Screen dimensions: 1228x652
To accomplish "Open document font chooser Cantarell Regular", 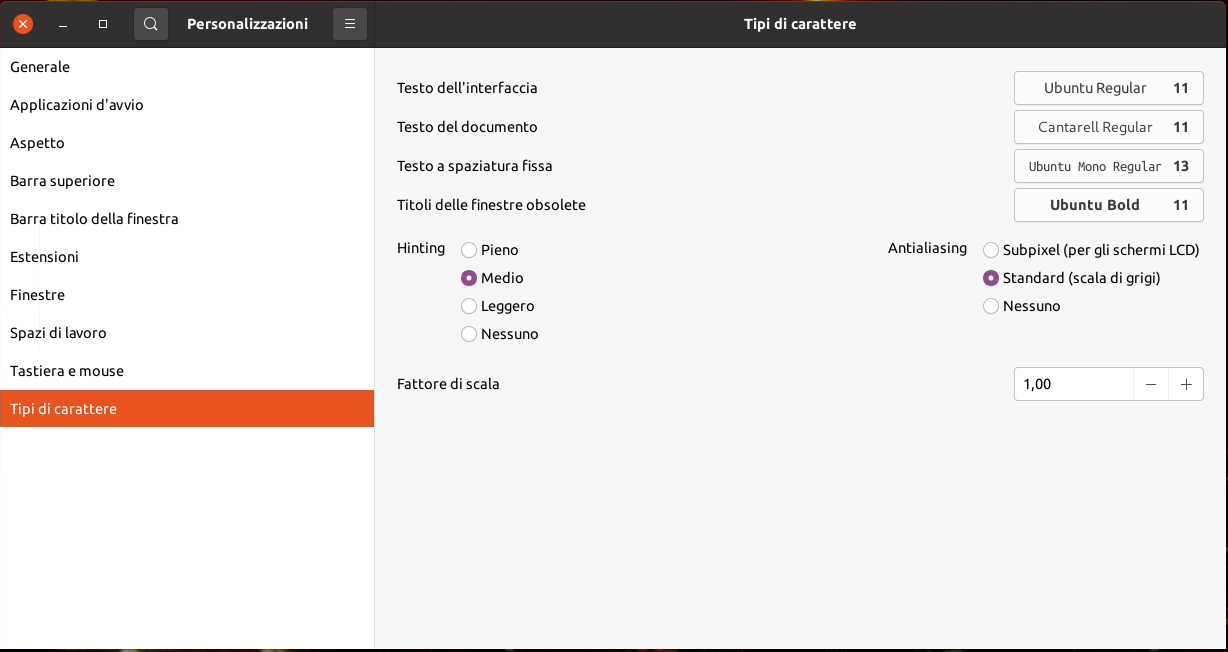I will [x=1108, y=127].
